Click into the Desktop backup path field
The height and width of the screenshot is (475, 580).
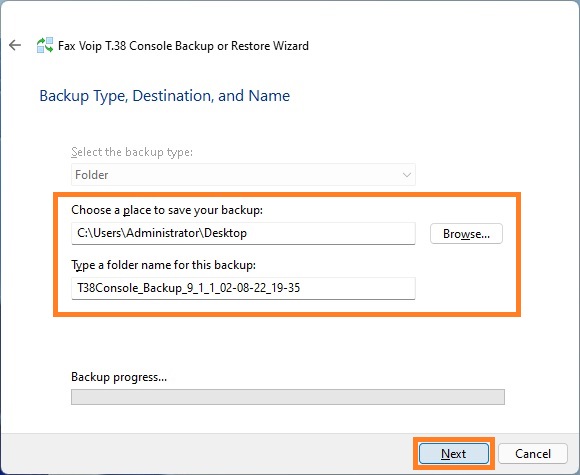pyautogui.click(x=243, y=233)
